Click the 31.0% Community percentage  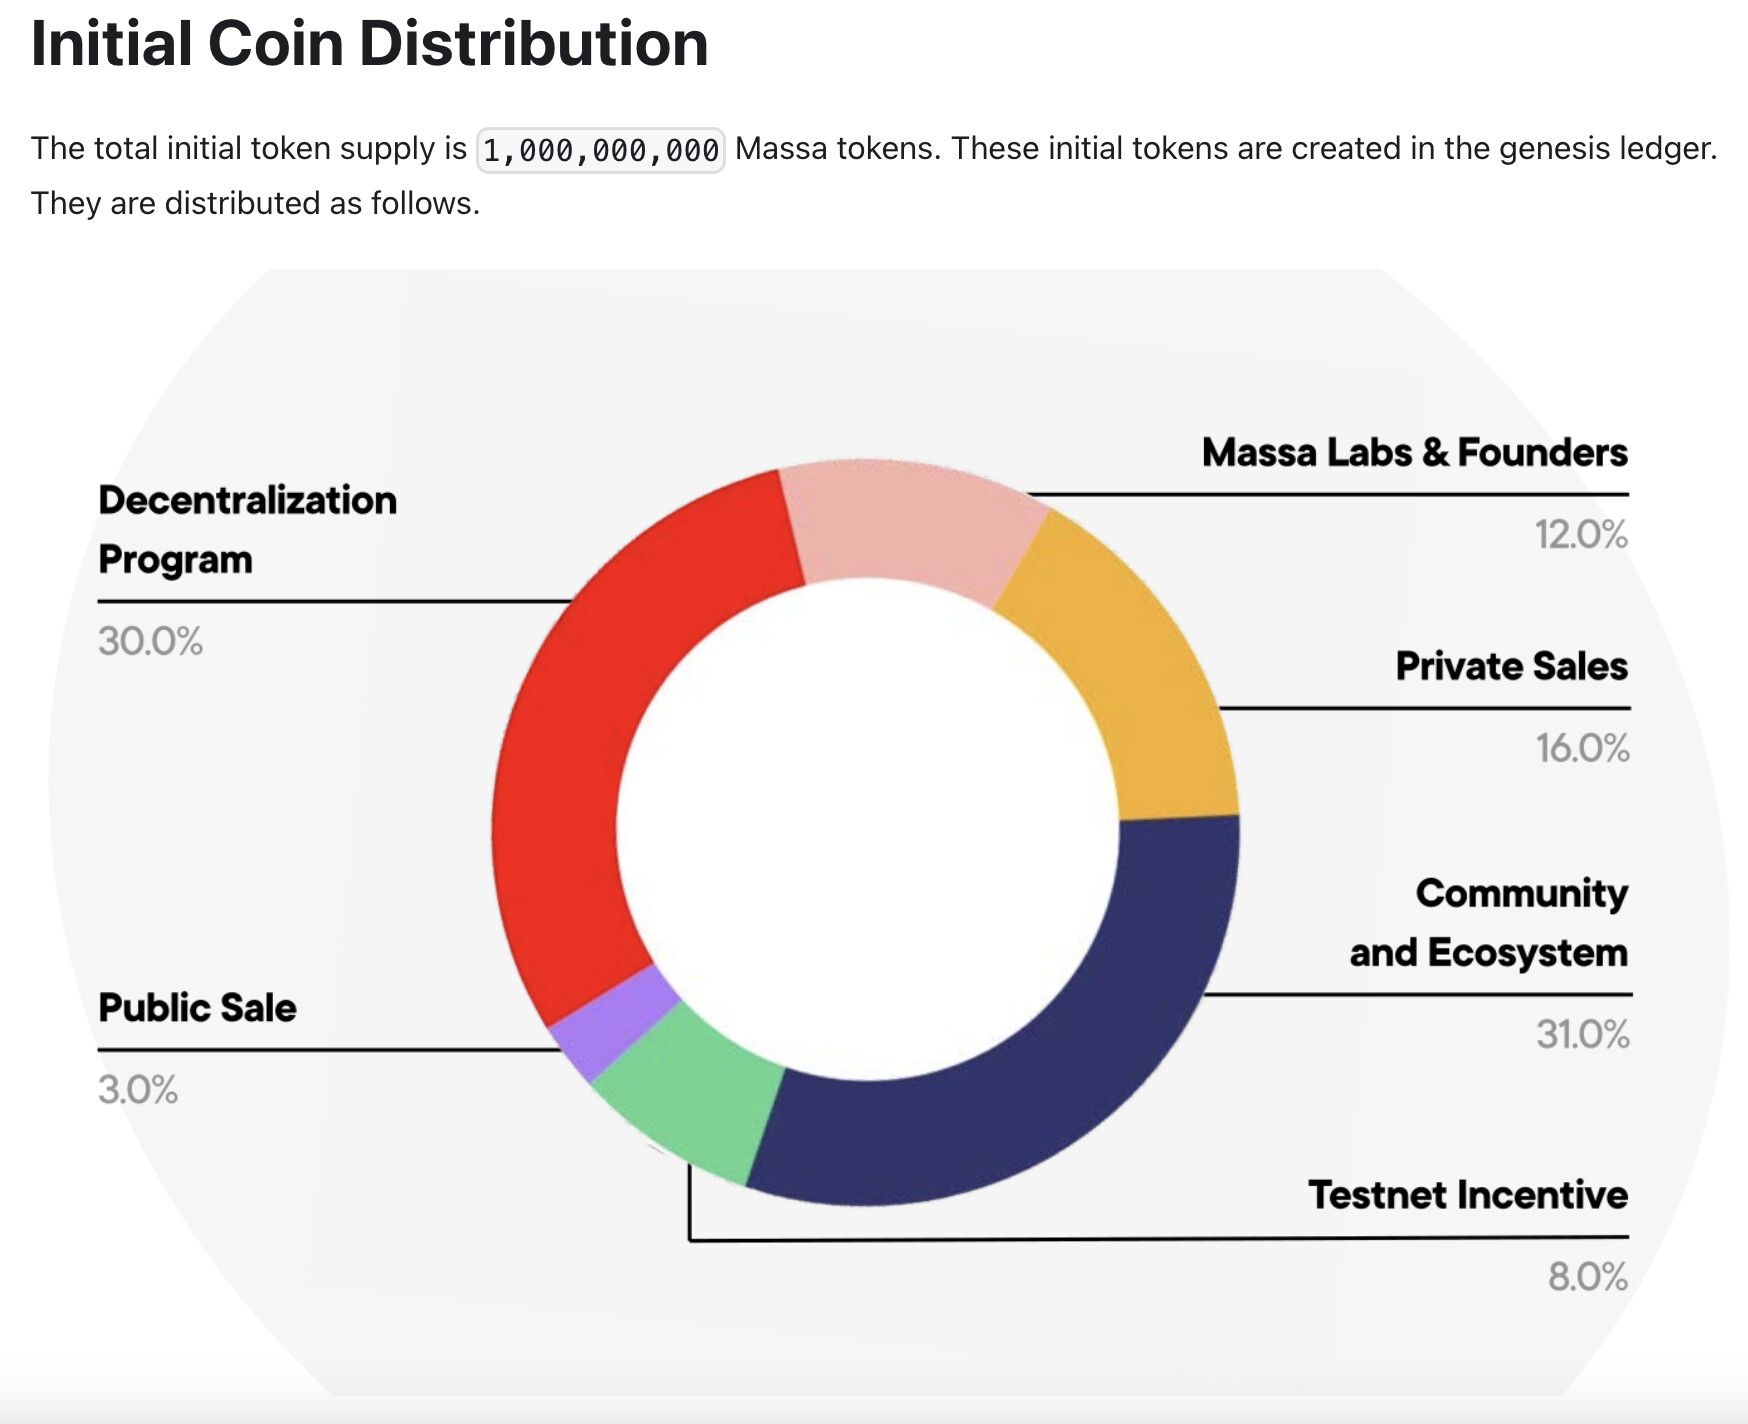click(1583, 1034)
